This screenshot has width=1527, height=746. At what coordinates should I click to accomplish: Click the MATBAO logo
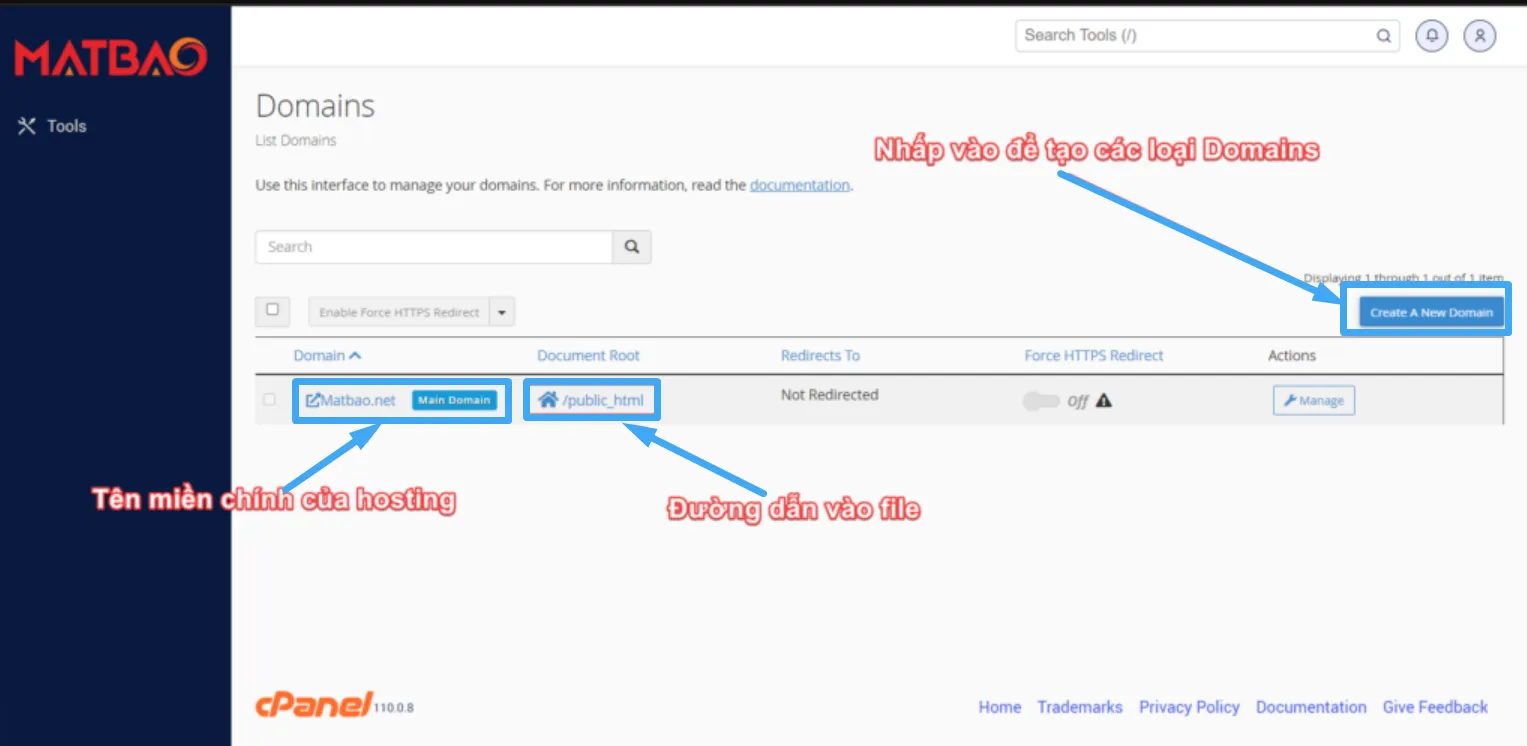(x=111, y=58)
